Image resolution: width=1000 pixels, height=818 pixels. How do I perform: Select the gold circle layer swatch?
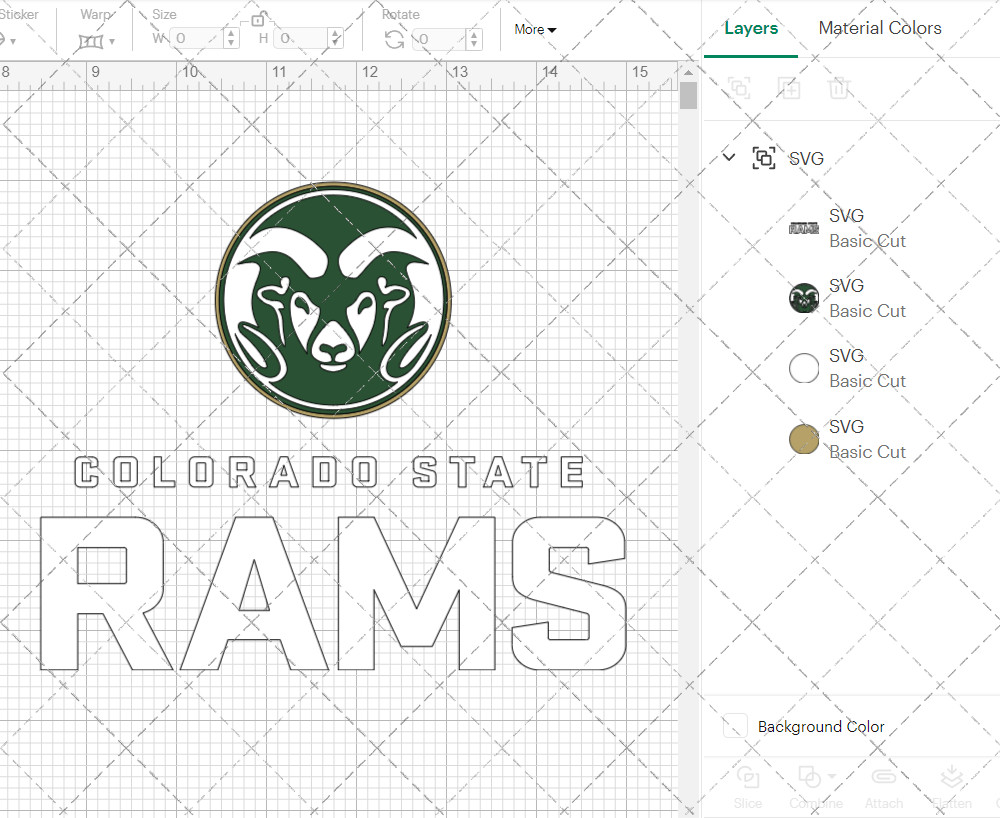click(804, 439)
